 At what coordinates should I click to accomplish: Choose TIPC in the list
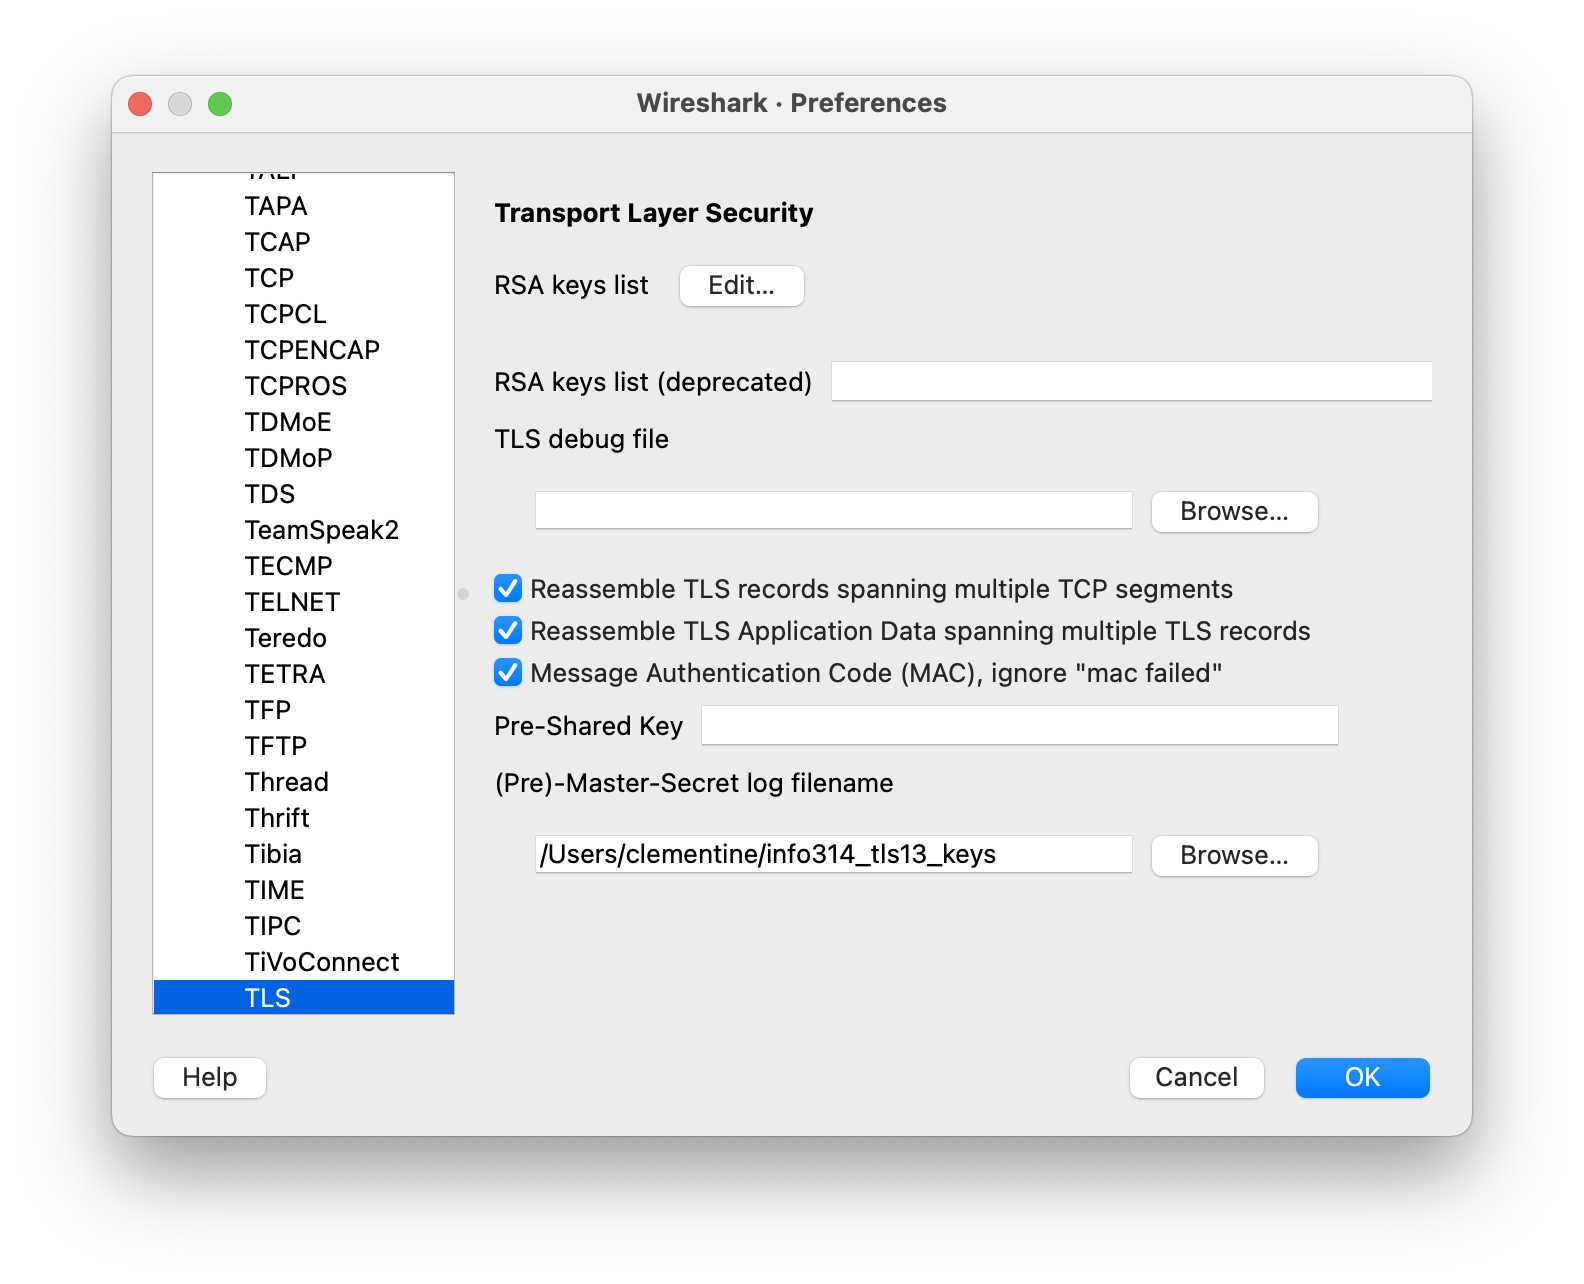click(x=304, y=926)
